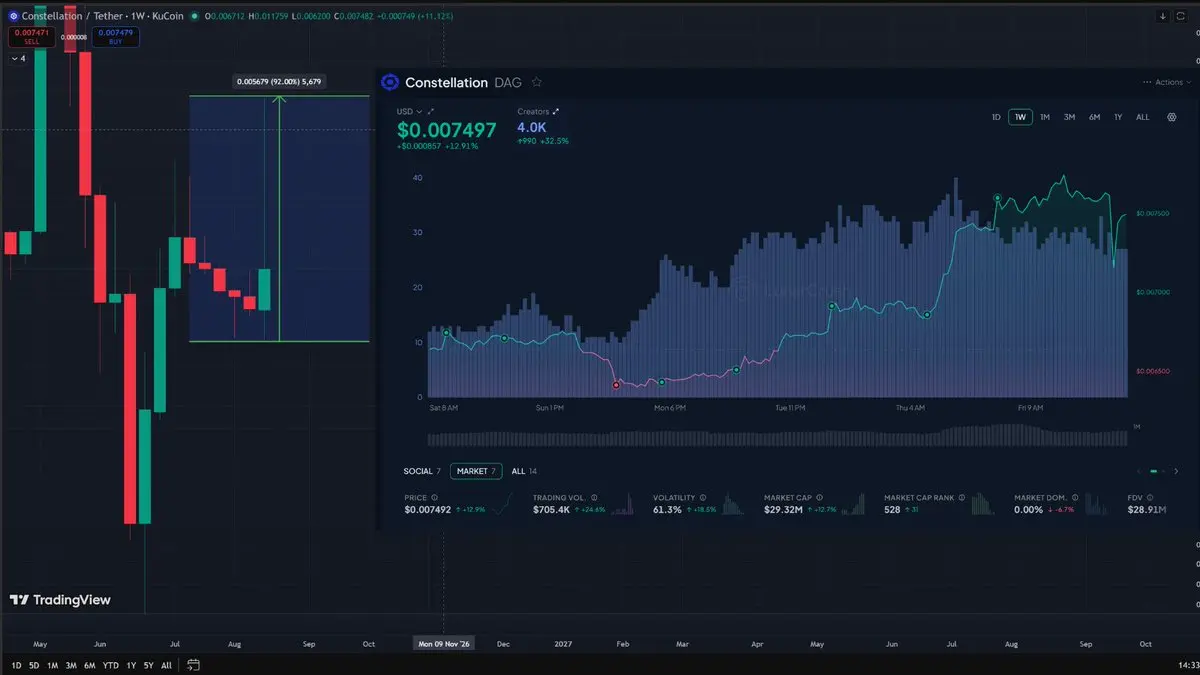
Task: Click the Market Cap $29.32M value
Action: [784, 510]
